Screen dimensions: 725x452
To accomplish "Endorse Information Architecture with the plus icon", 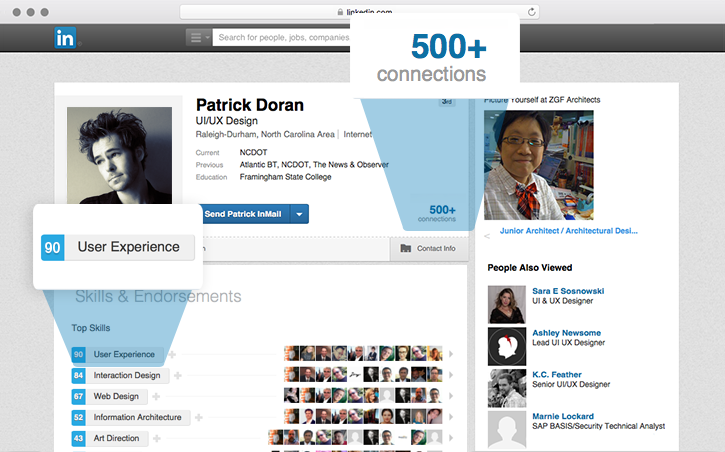I will (x=199, y=417).
